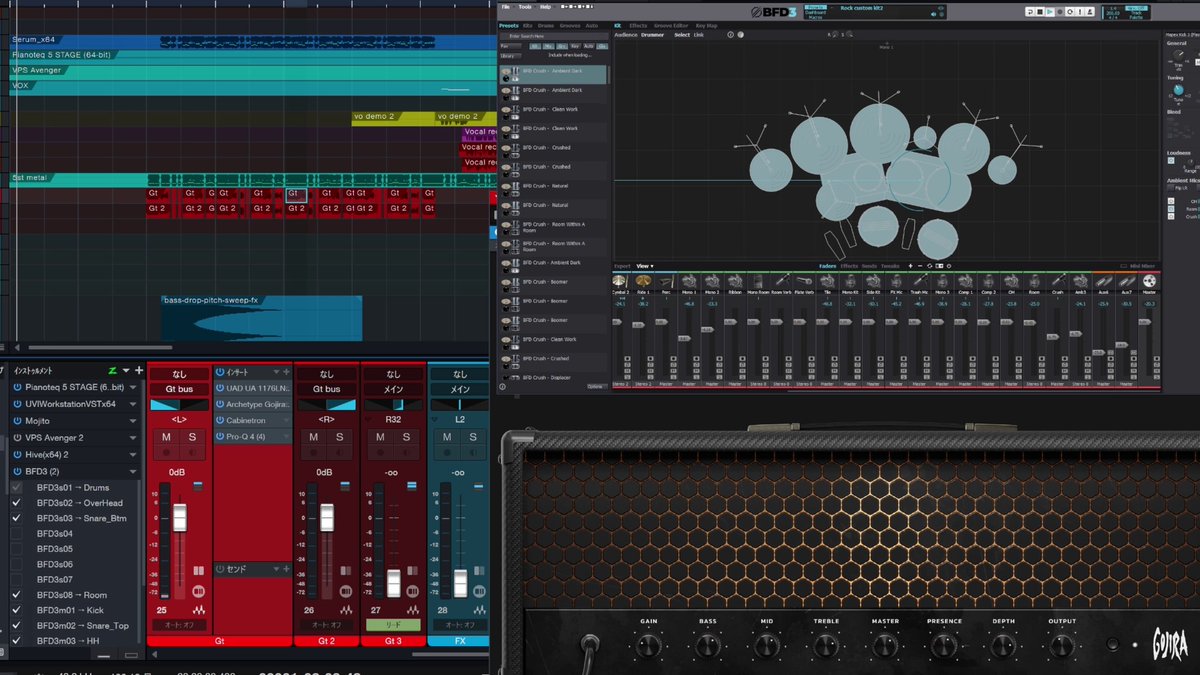The width and height of the screenshot is (1200, 675).
Task: Toggle power for UVIWorkstationVSTx64 instrument
Action: coord(17,404)
